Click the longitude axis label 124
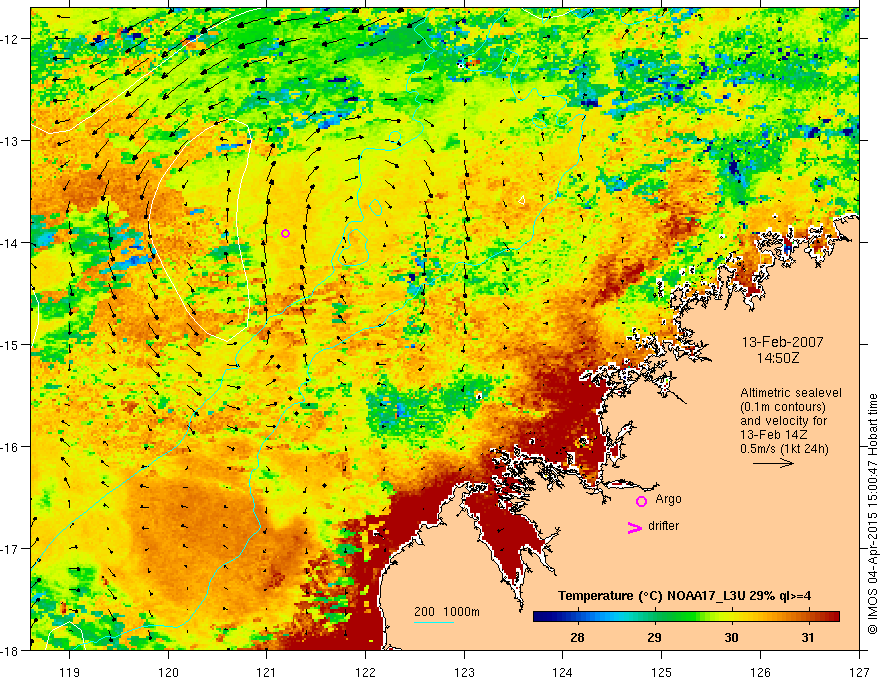 click(563, 672)
